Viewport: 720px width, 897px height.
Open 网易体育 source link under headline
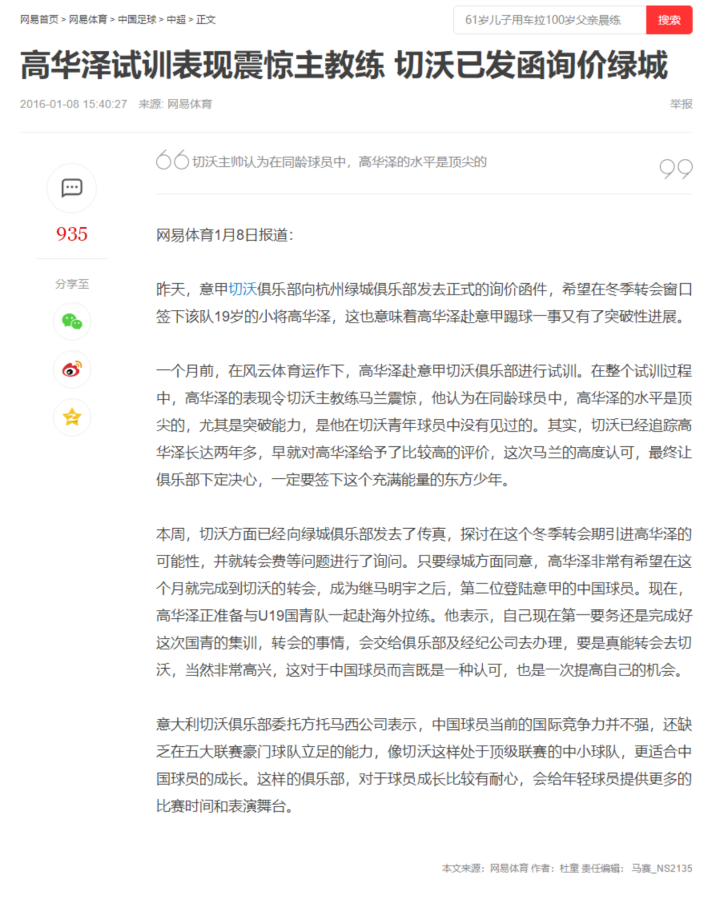pos(189,104)
